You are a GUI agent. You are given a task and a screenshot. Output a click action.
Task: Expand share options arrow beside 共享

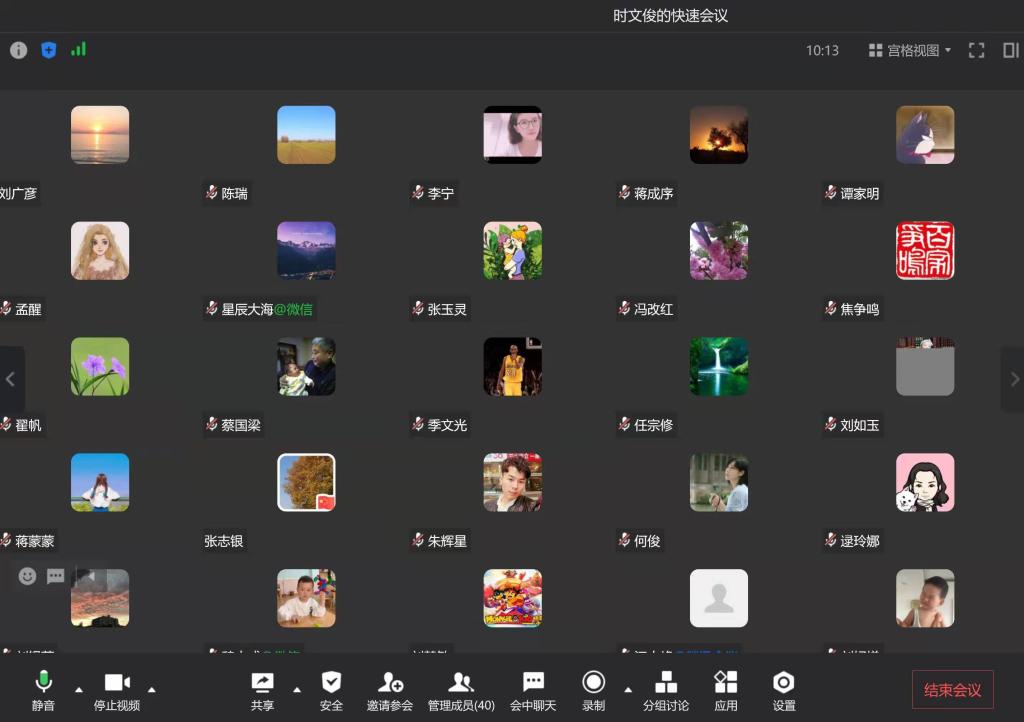pyautogui.click(x=296, y=689)
